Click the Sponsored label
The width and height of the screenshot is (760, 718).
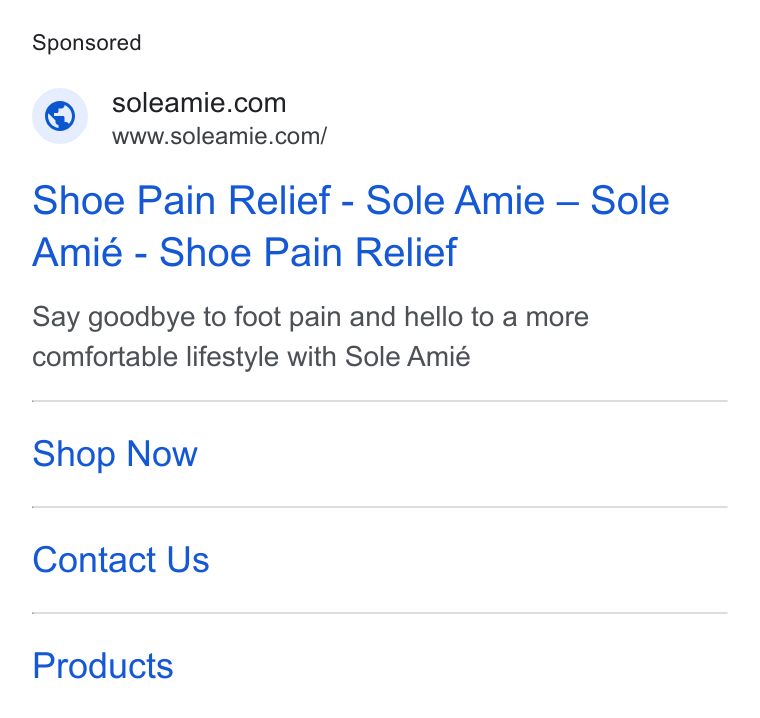point(87,43)
